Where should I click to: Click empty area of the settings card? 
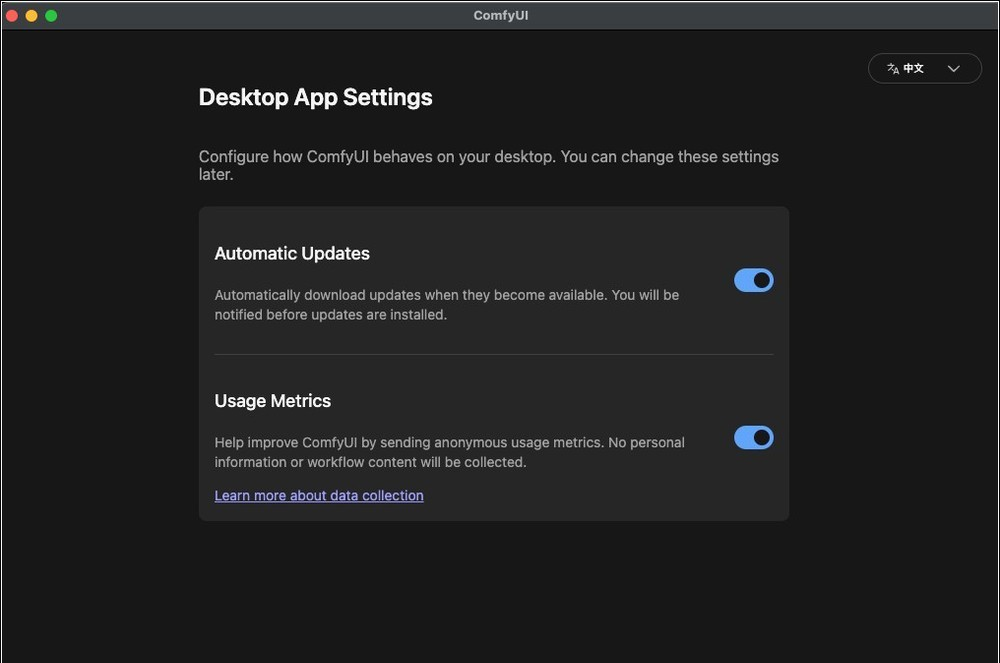coord(600,497)
